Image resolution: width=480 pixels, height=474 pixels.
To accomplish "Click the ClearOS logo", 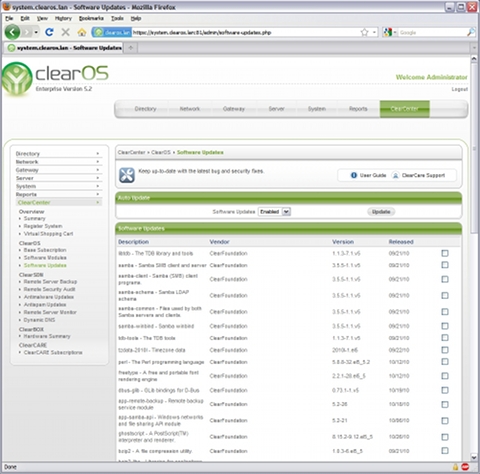I will coord(56,78).
